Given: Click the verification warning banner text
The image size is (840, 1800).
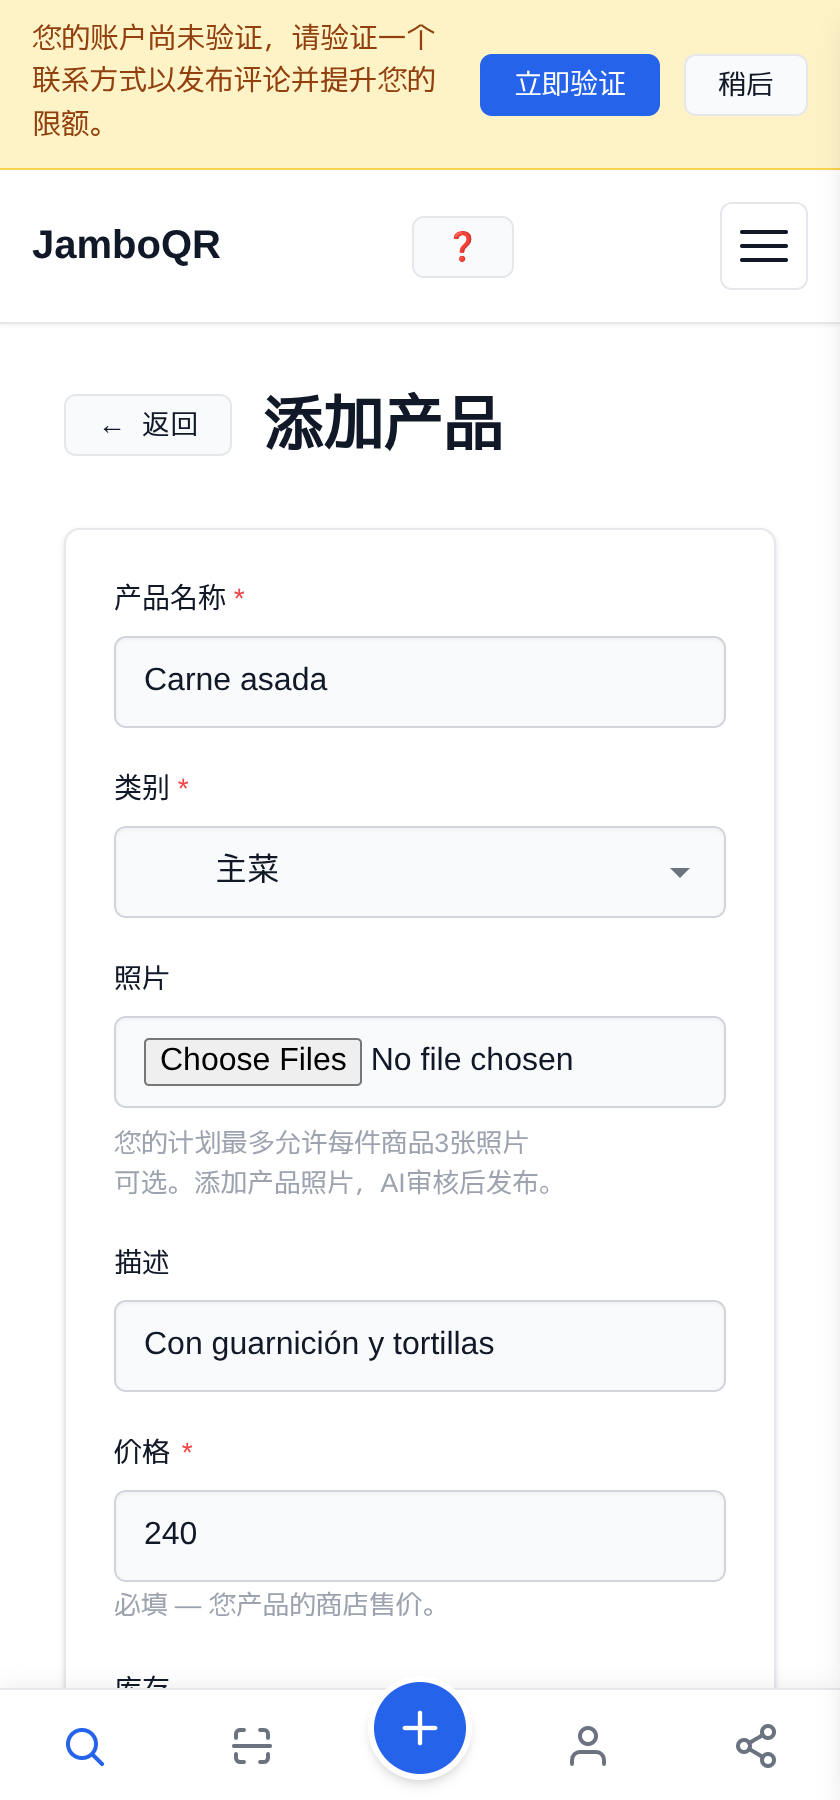Looking at the screenshot, I should coord(234,81).
